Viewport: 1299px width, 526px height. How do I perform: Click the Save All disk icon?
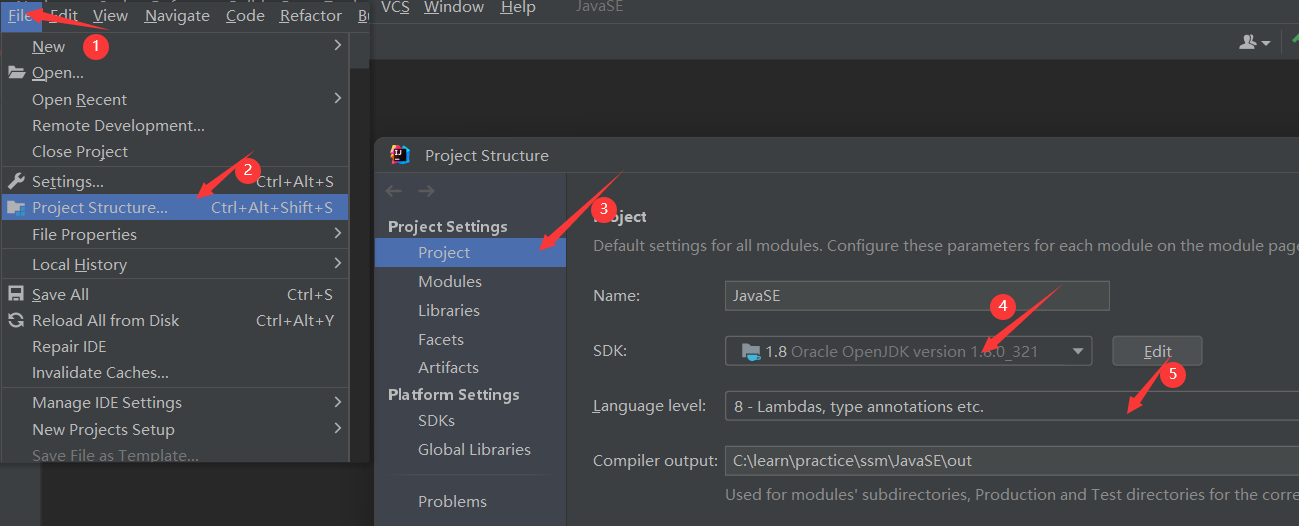[16, 294]
